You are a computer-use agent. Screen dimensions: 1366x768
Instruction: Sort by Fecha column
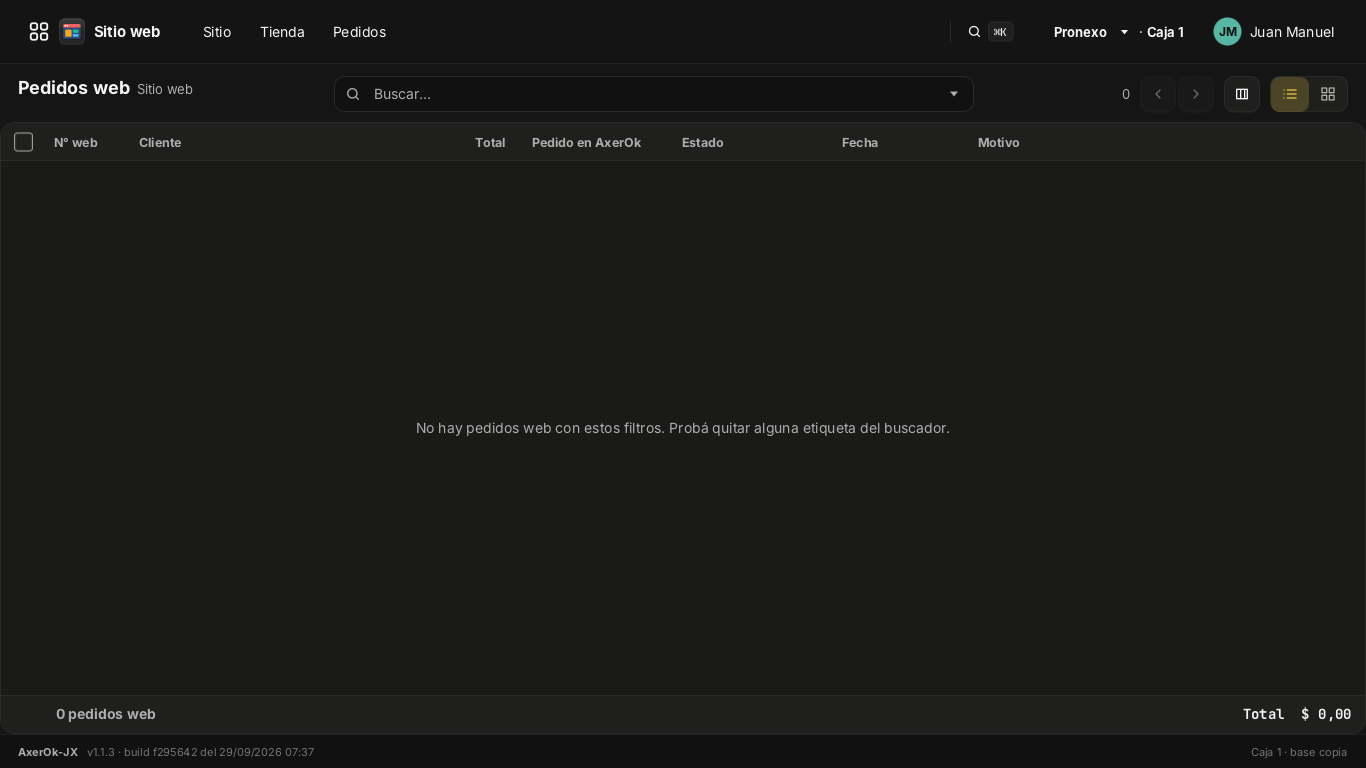coord(860,142)
